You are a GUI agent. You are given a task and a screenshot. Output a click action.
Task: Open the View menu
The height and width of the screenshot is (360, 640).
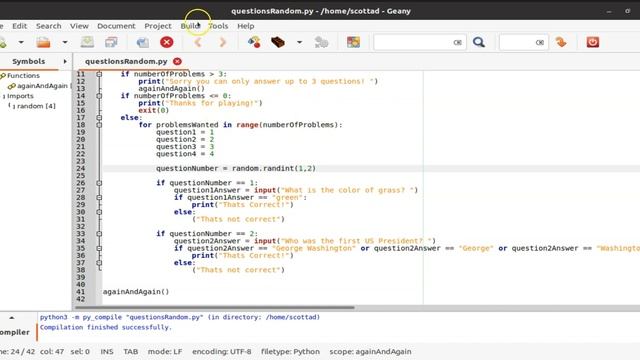click(x=79, y=26)
